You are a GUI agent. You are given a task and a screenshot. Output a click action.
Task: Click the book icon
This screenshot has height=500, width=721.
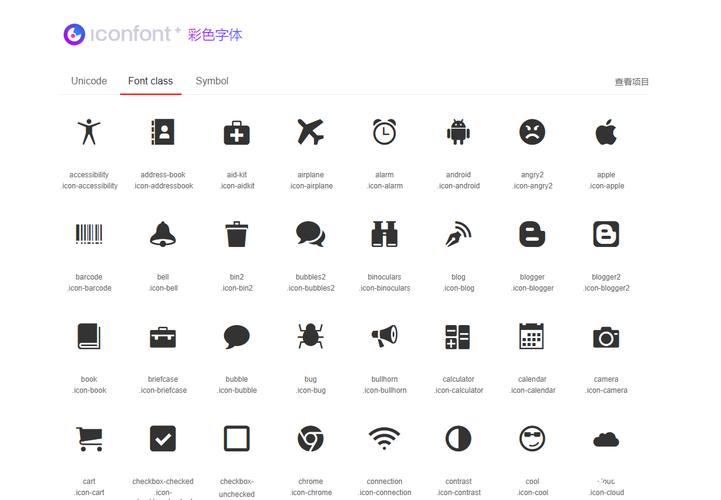pos(89,336)
